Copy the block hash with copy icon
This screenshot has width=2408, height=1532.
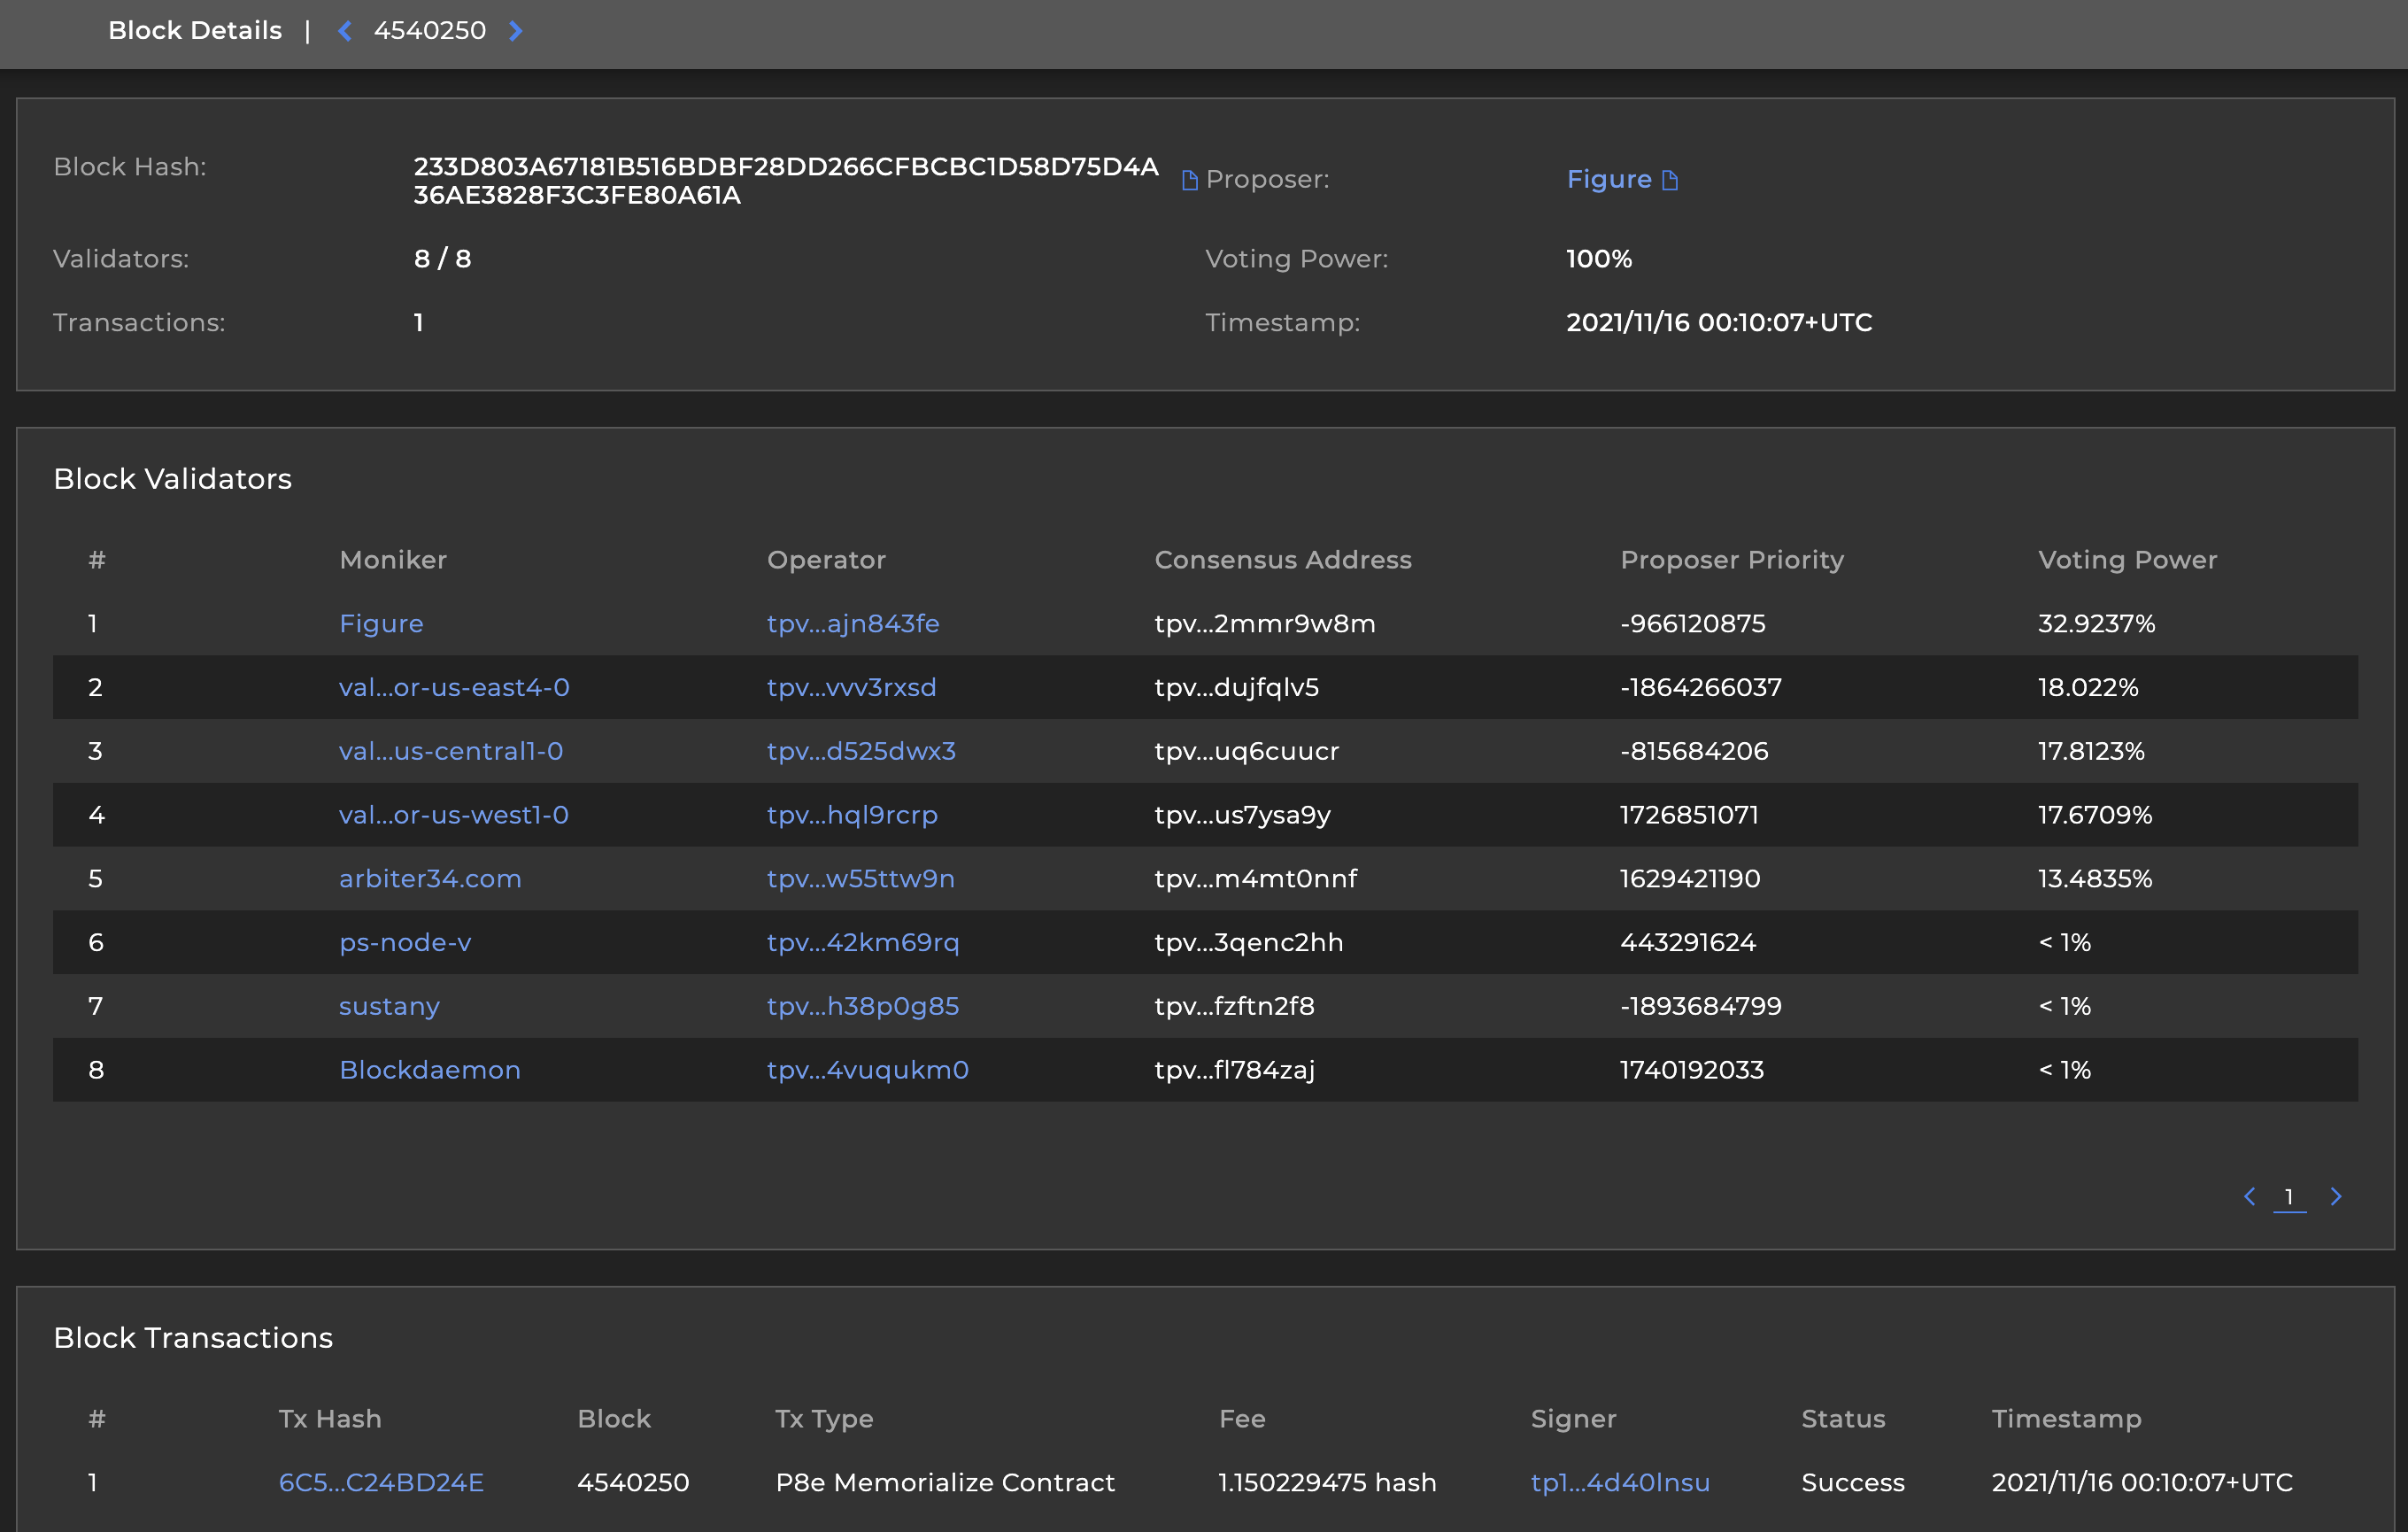coord(1189,180)
